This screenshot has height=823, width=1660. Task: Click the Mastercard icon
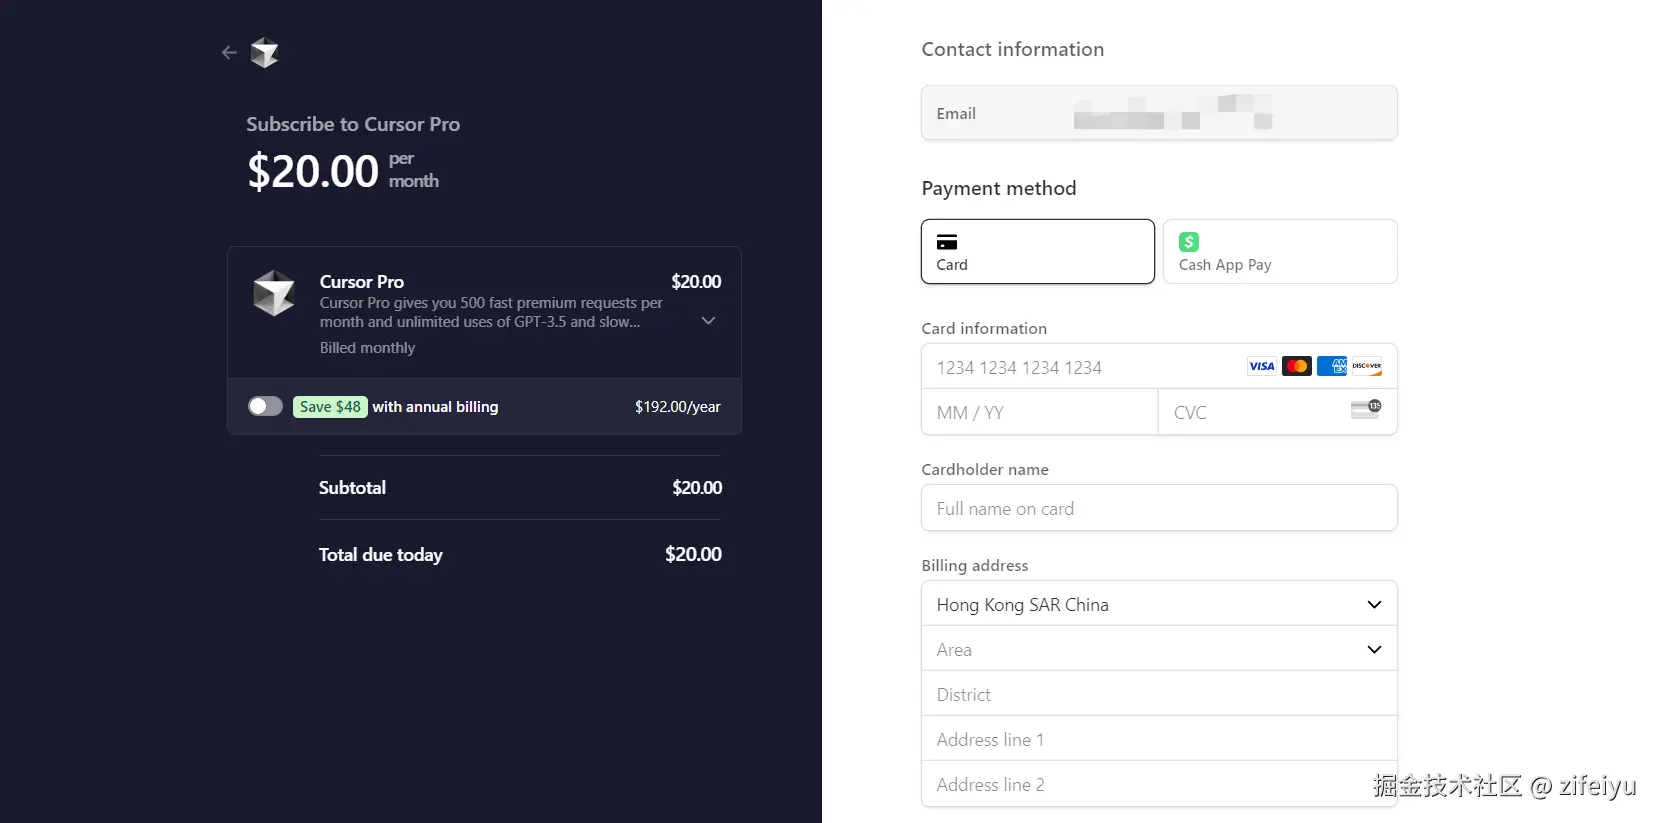[x=1297, y=366]
